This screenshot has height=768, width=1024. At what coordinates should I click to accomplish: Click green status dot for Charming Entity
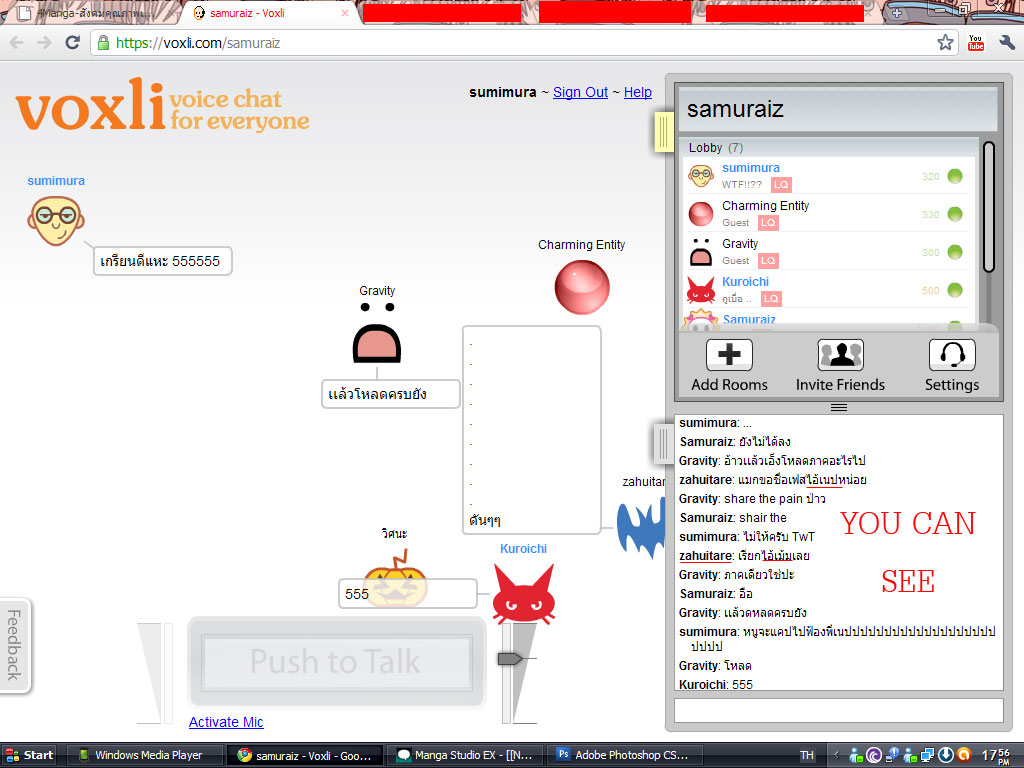pyautogui.click(x=955, y=214)
